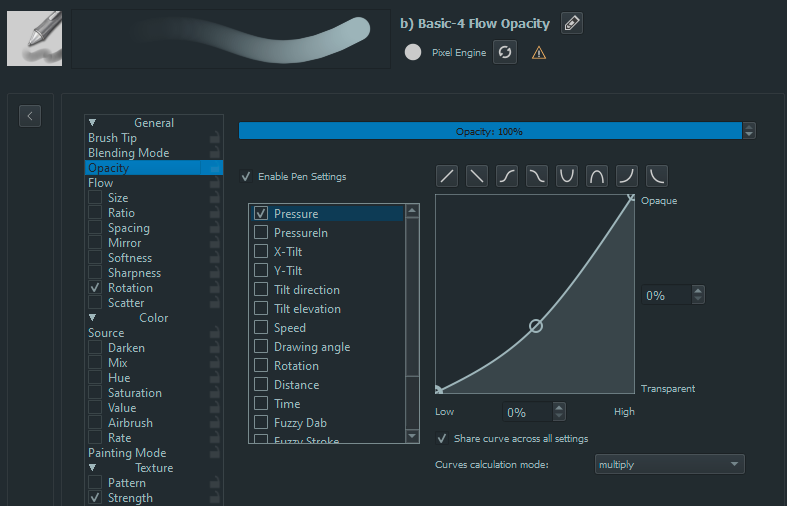
Task: Click the lock icon next to Brush Tip
Action: click(215, 138)
